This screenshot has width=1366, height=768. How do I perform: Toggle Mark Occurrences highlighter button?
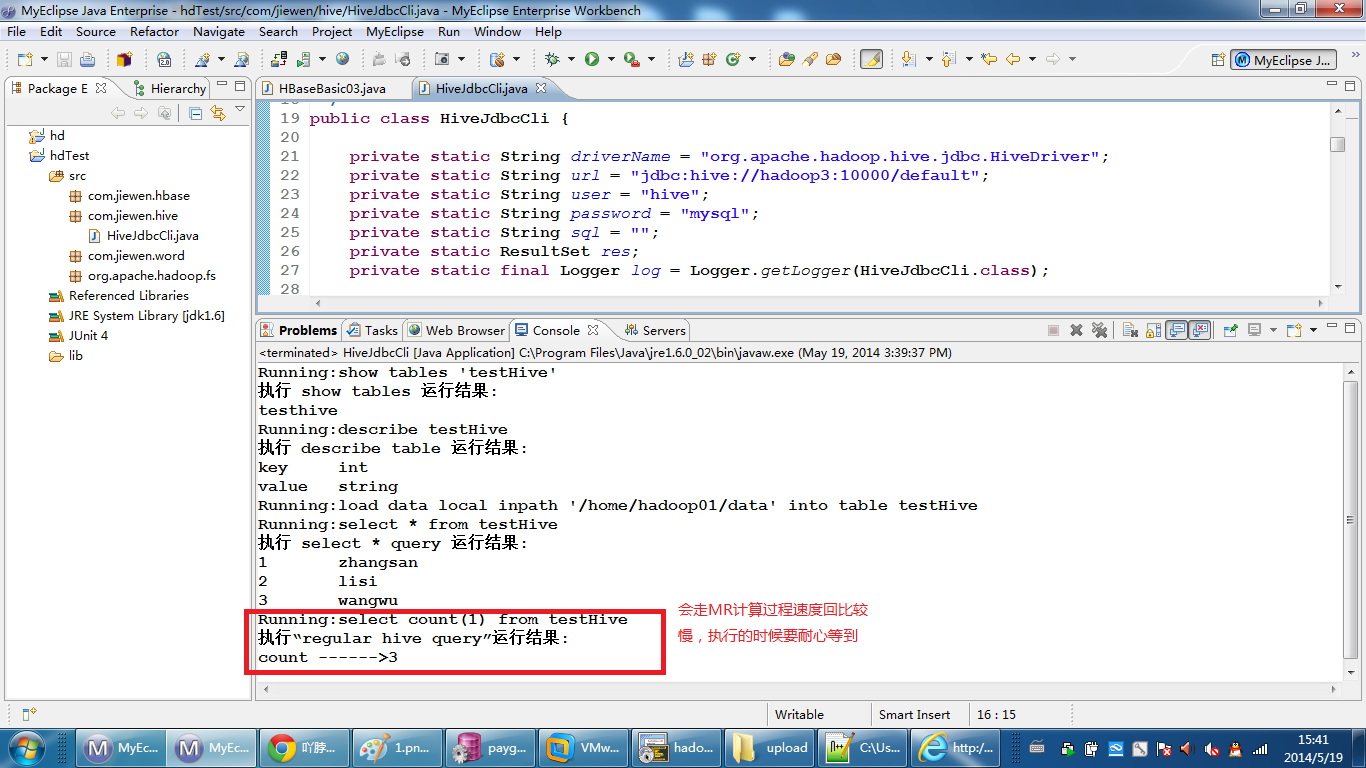871,60
